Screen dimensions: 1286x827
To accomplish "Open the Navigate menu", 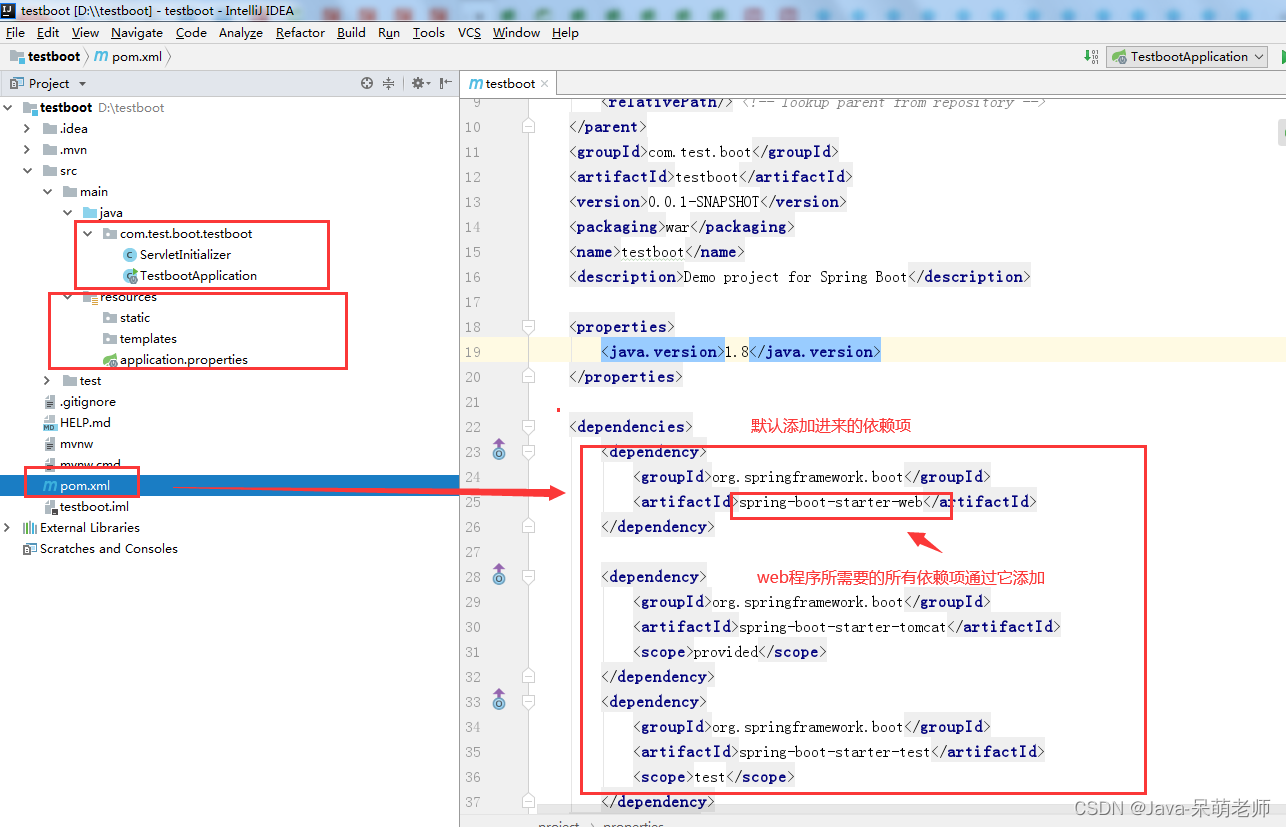I will 137,33.
